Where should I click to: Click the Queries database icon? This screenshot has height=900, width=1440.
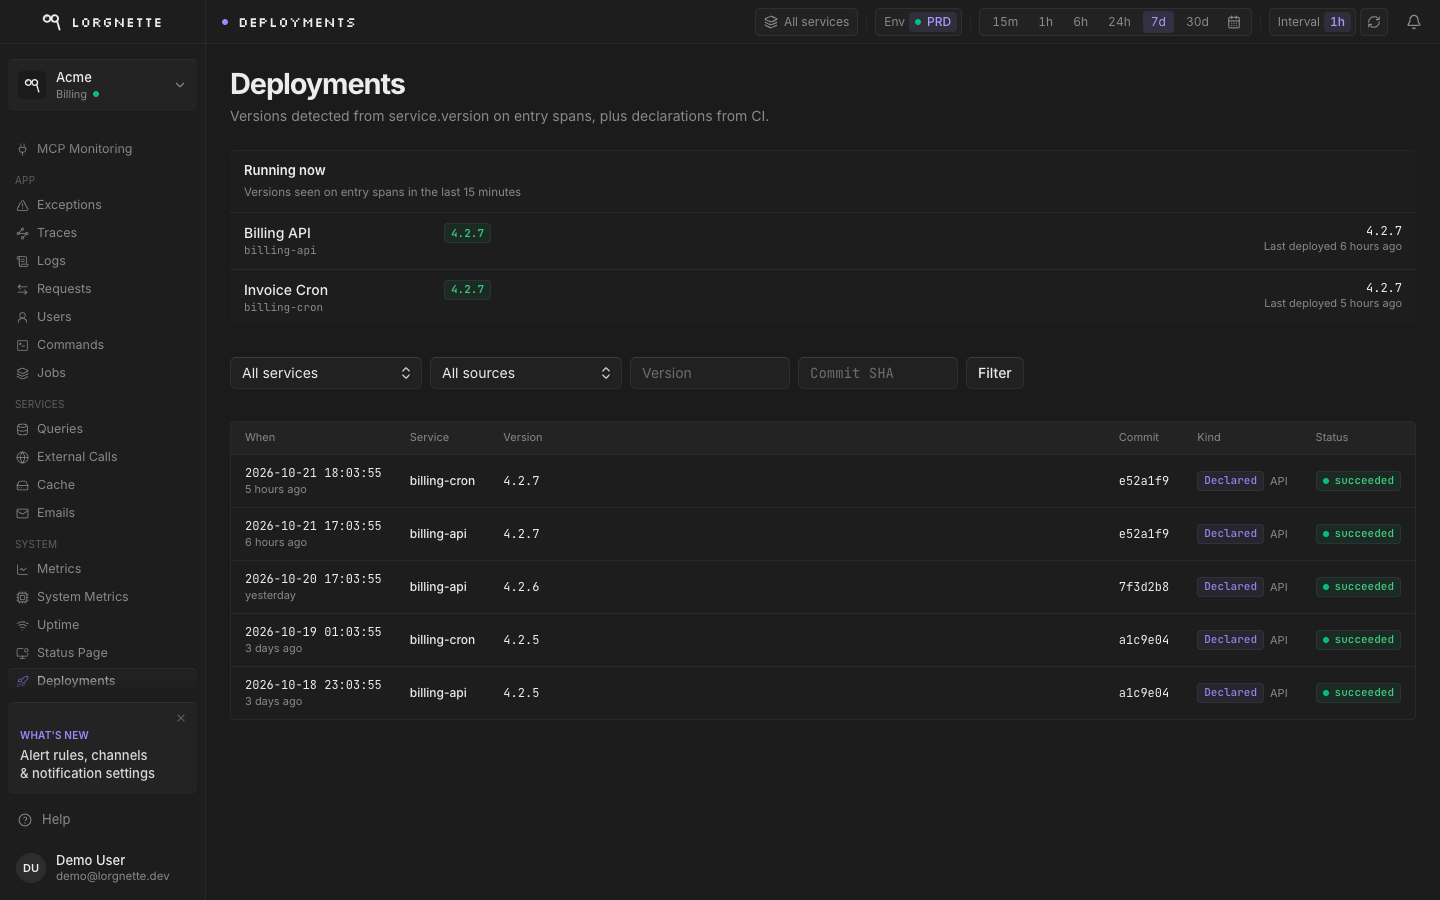tap(22, 429)
